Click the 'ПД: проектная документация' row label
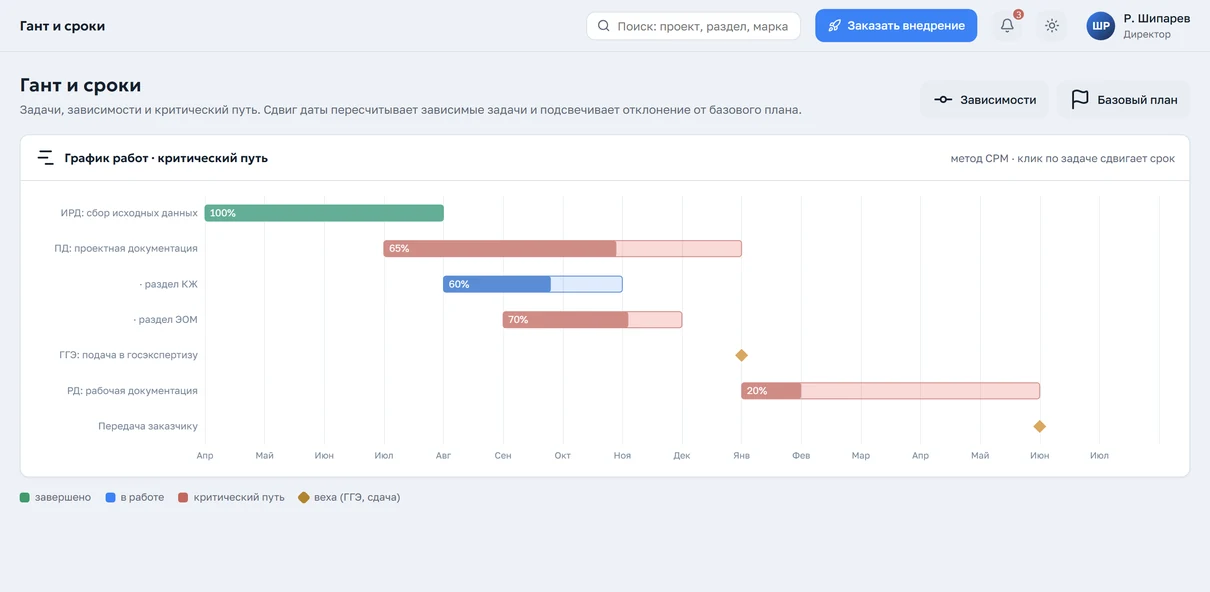 126,249
